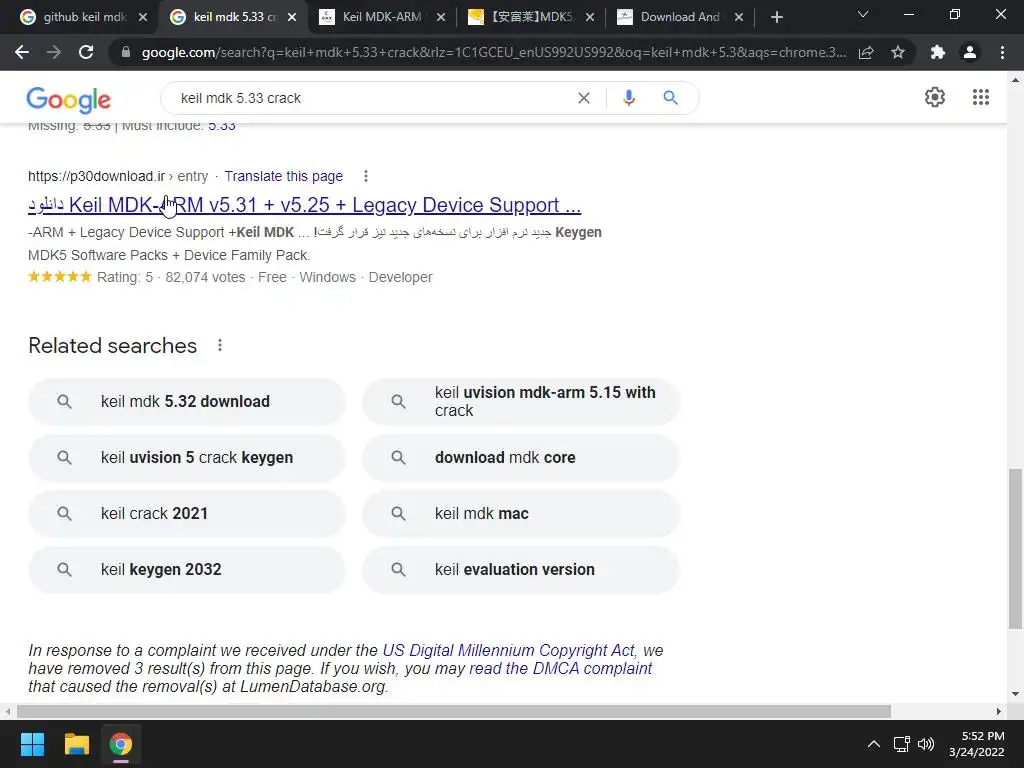Search 'keil crack 2021' suggestion
The width and height of the screenshot is (1024, 768).
coord(187,513)
